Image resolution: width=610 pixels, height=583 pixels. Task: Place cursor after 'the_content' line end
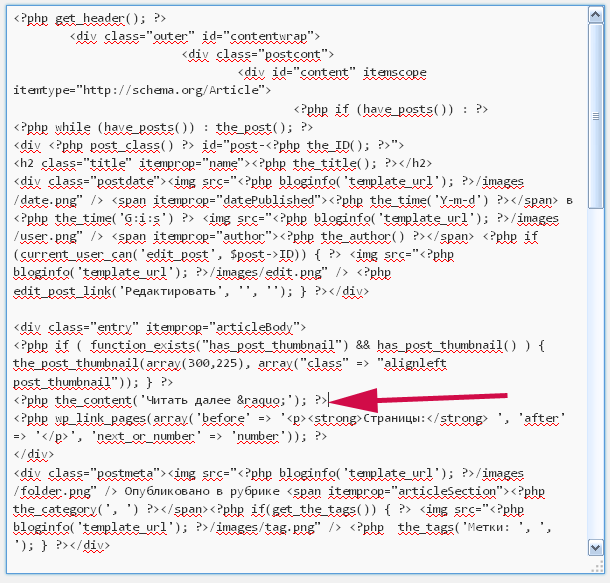click(x=328, y=400)
